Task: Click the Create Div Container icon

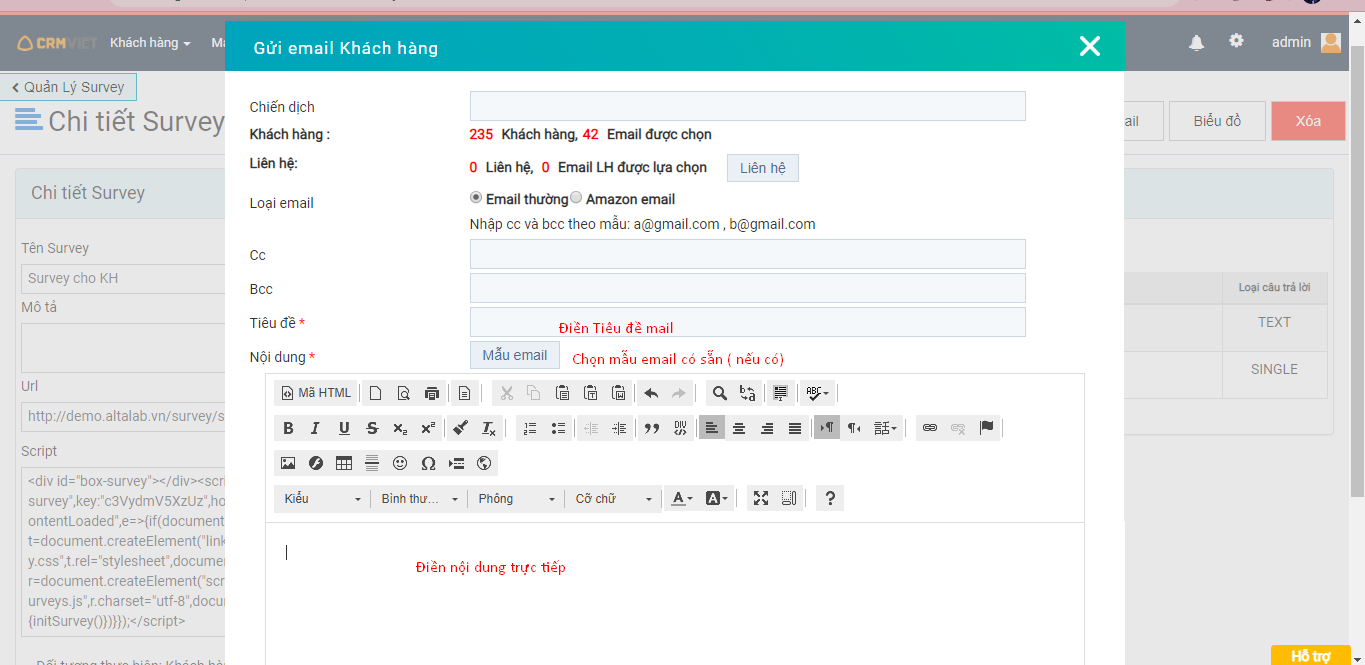Action: tap(680, 428)
